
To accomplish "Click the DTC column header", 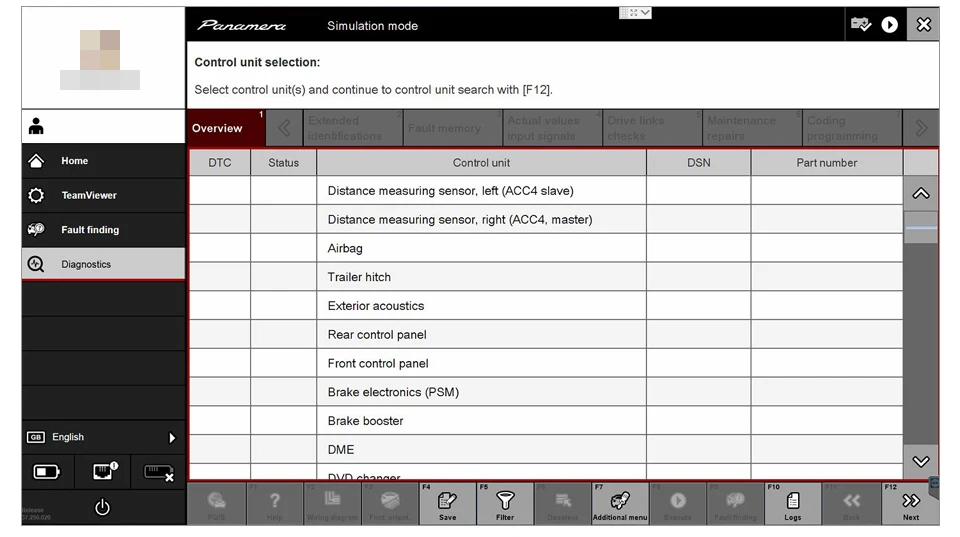I will coord(220,163).
